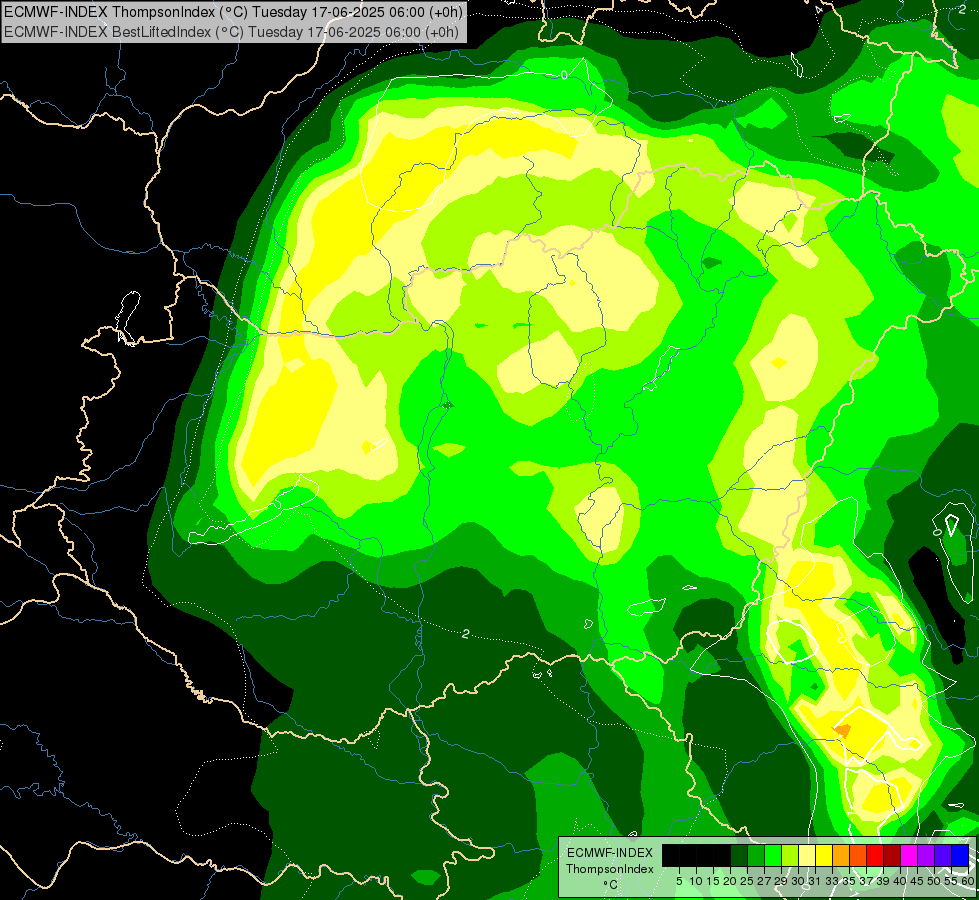Click the legend tick label 45
Image resolution: width=979 pixels, height=900 pixels.
[x=917, y=881]
